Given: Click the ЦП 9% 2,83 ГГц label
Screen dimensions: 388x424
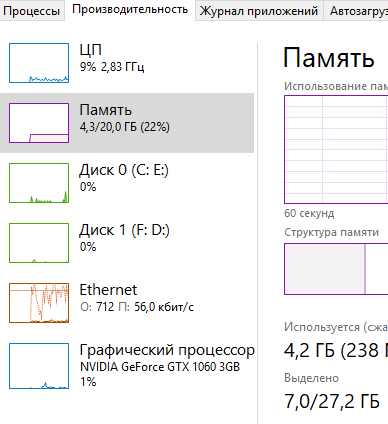Looking at the screenshot, I should coord(112,58).
